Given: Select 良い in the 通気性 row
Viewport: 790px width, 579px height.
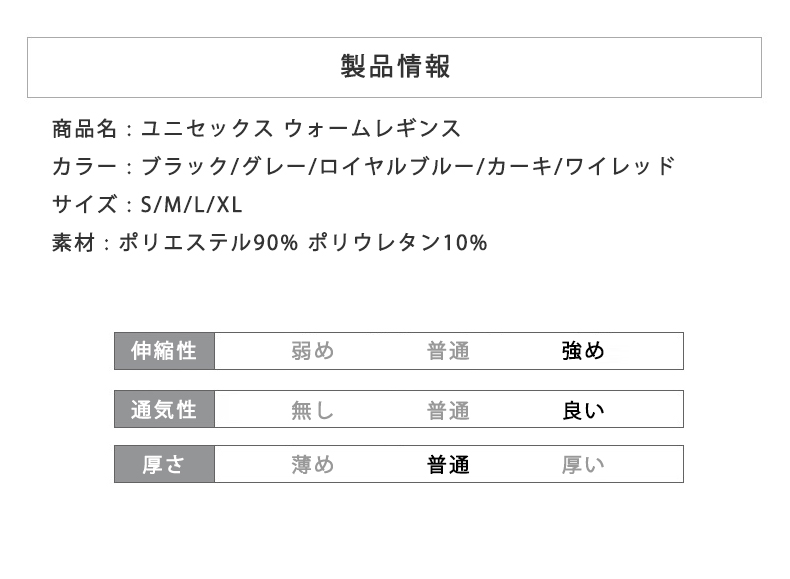Looking at the screenshot, I should click(583, 410).
